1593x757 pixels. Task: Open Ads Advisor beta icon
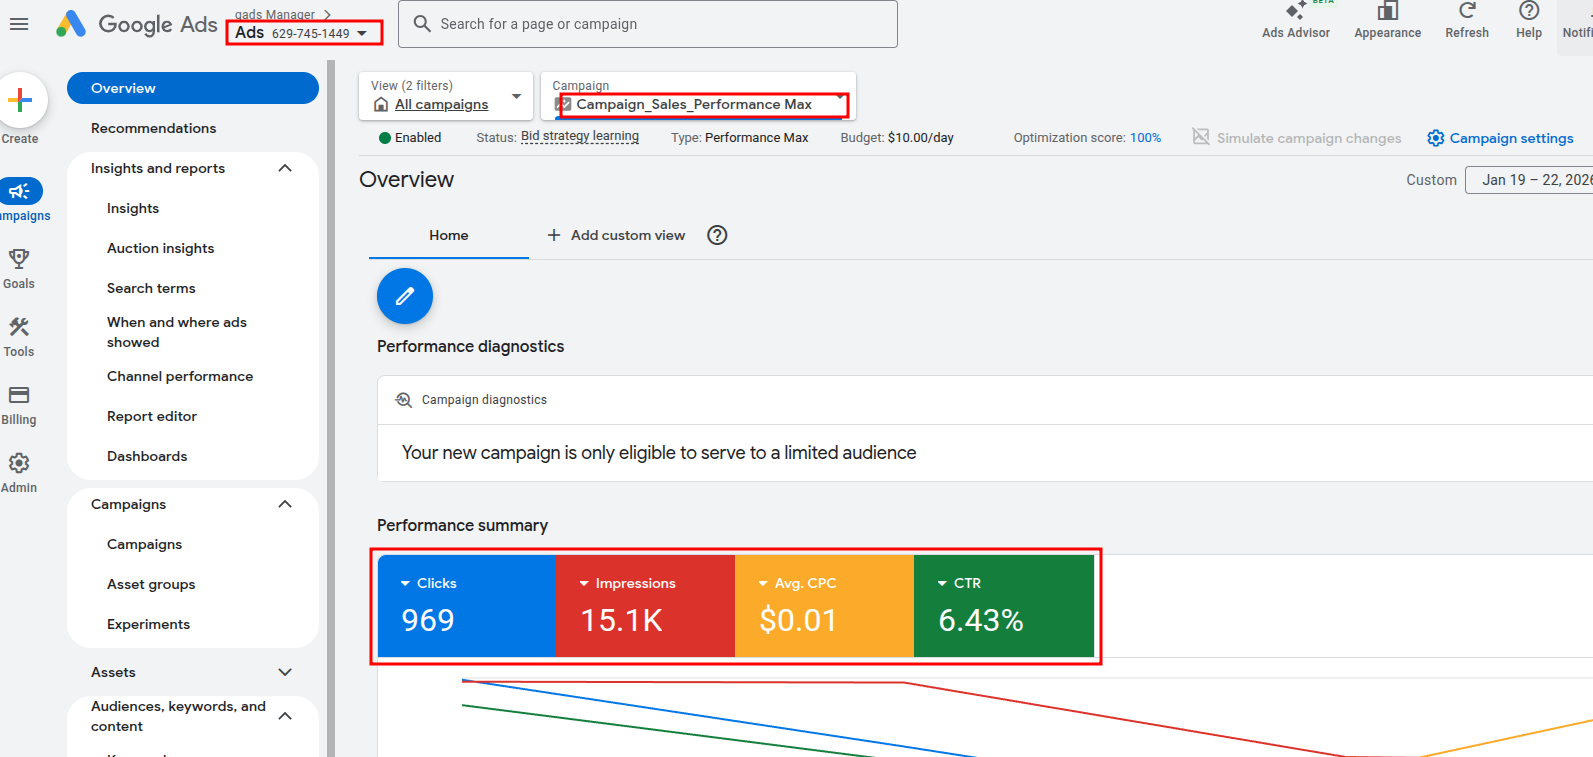[1296, 11]
